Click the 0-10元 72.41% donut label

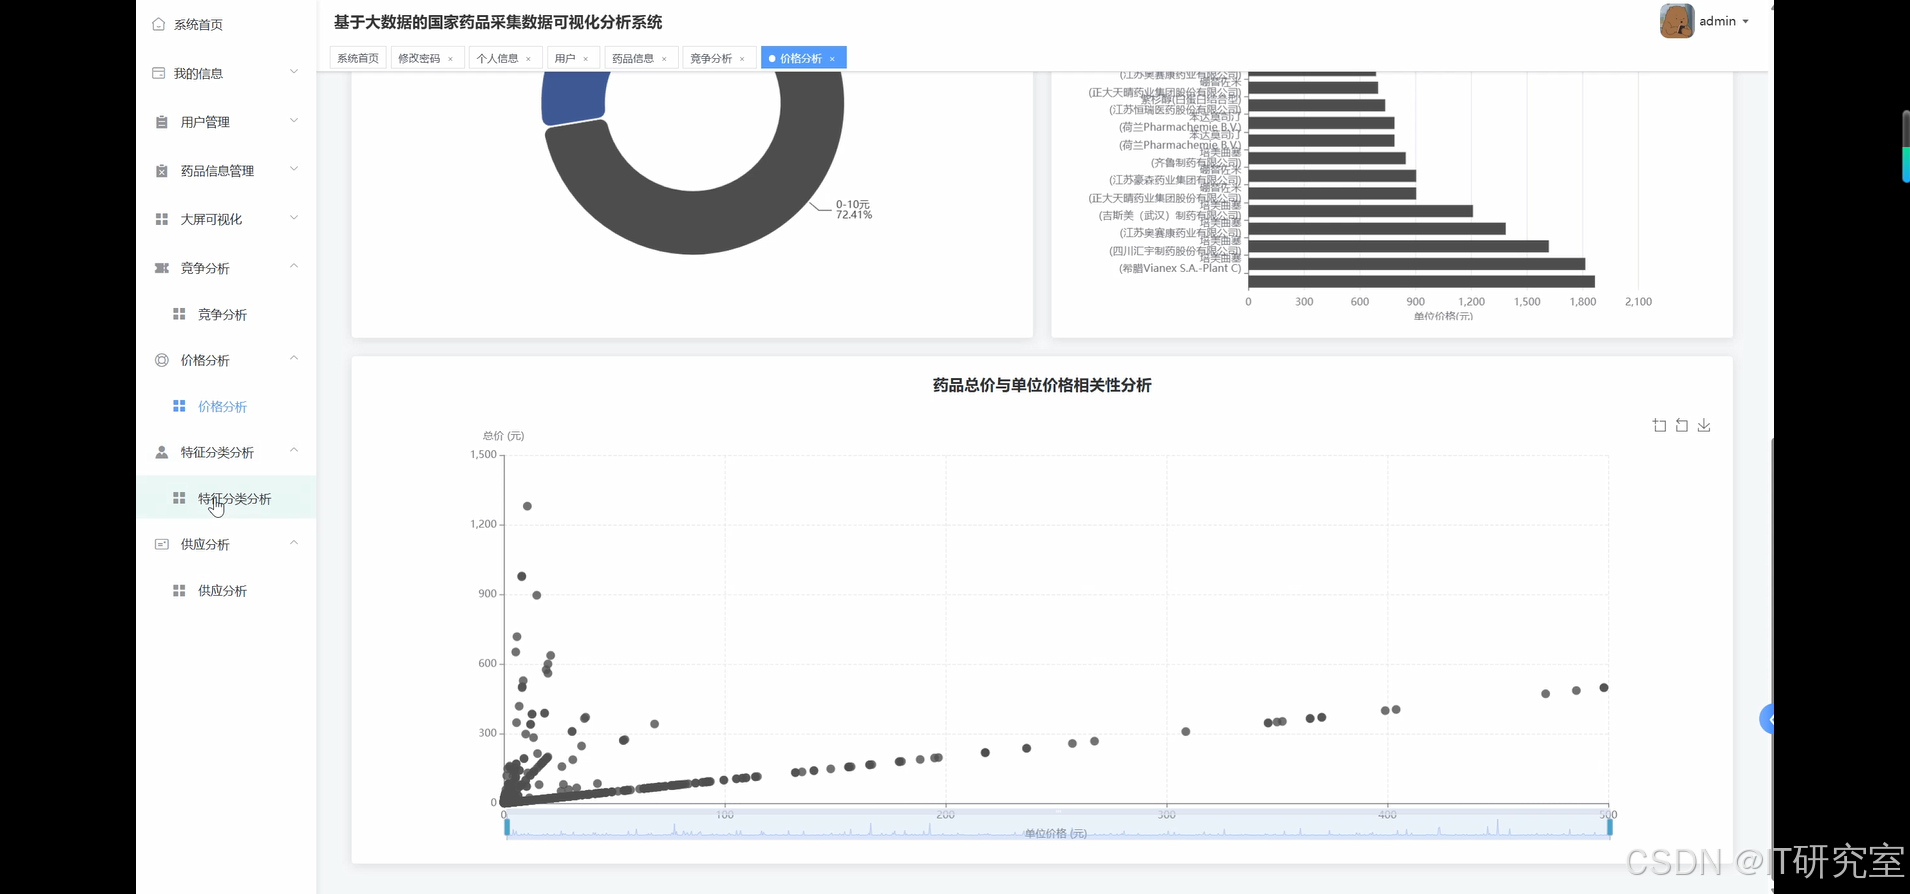coord(854,209)
